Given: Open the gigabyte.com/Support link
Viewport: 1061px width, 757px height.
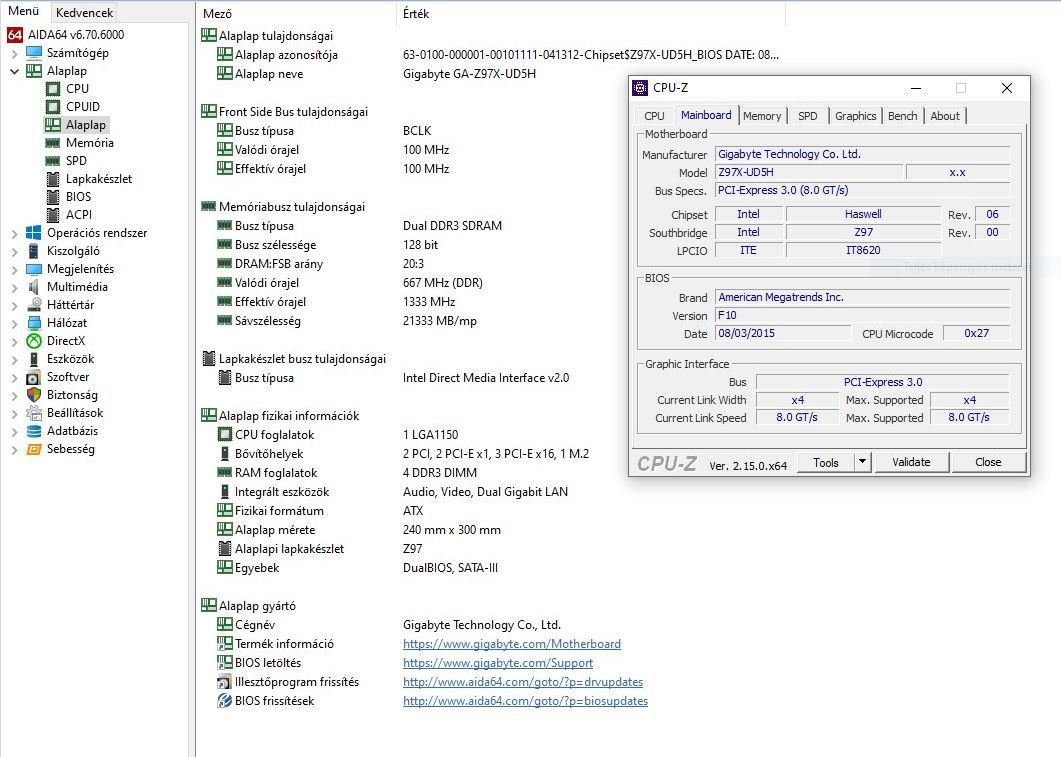Looking at the screenshot, I should 498,663.
